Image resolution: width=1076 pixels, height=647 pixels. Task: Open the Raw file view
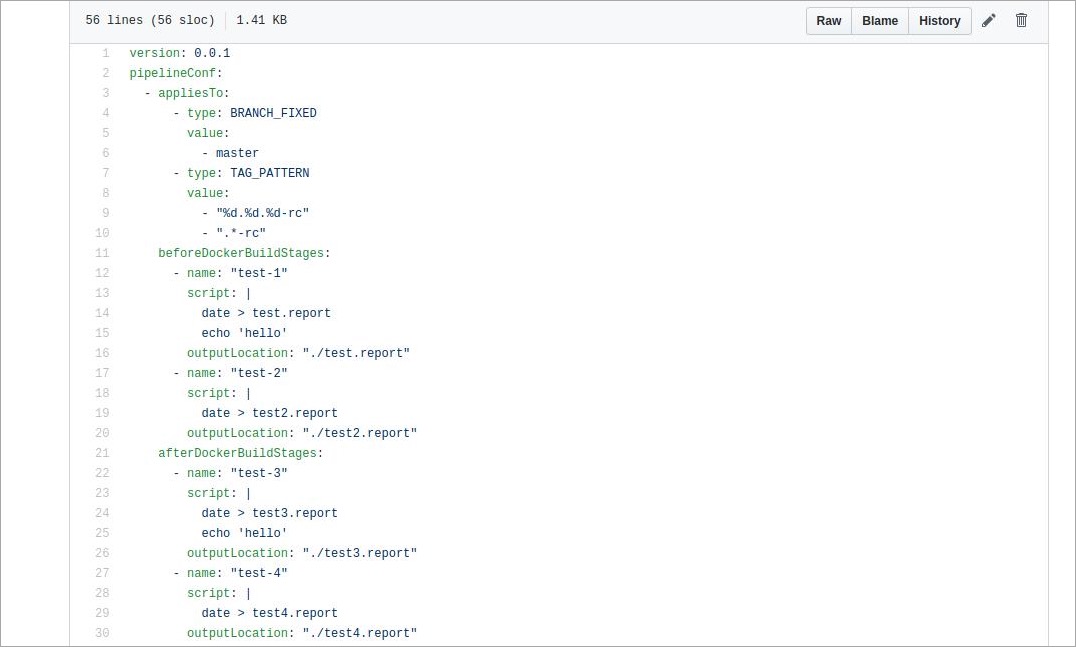[x=828, y=21]
